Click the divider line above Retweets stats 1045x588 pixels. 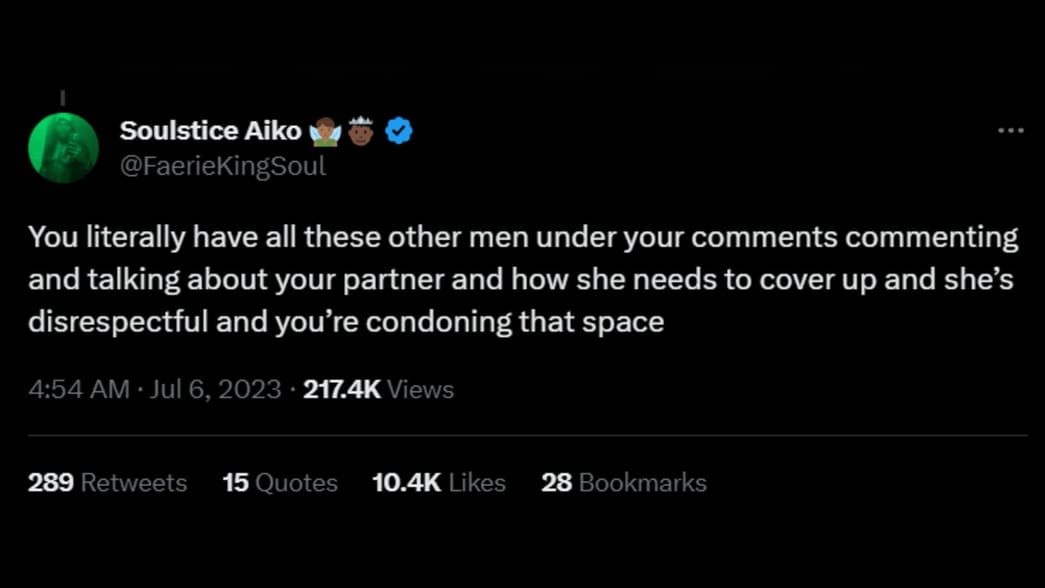click(x=528, y=435)
